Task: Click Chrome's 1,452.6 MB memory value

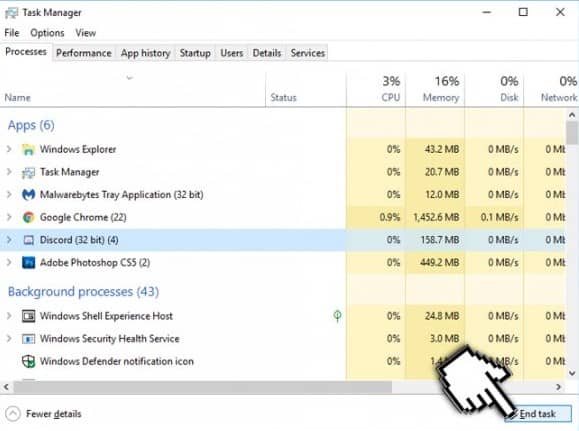Action: tap(436, 217)
